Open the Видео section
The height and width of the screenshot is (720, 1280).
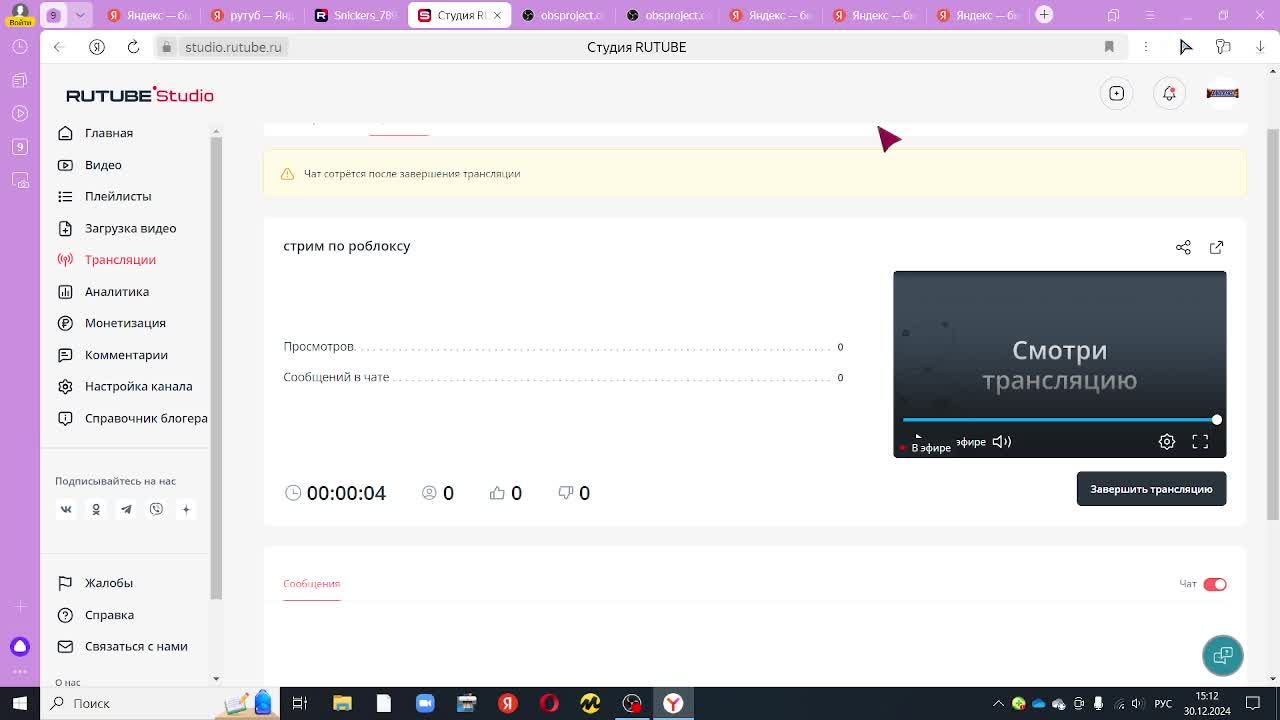(103, 165)
